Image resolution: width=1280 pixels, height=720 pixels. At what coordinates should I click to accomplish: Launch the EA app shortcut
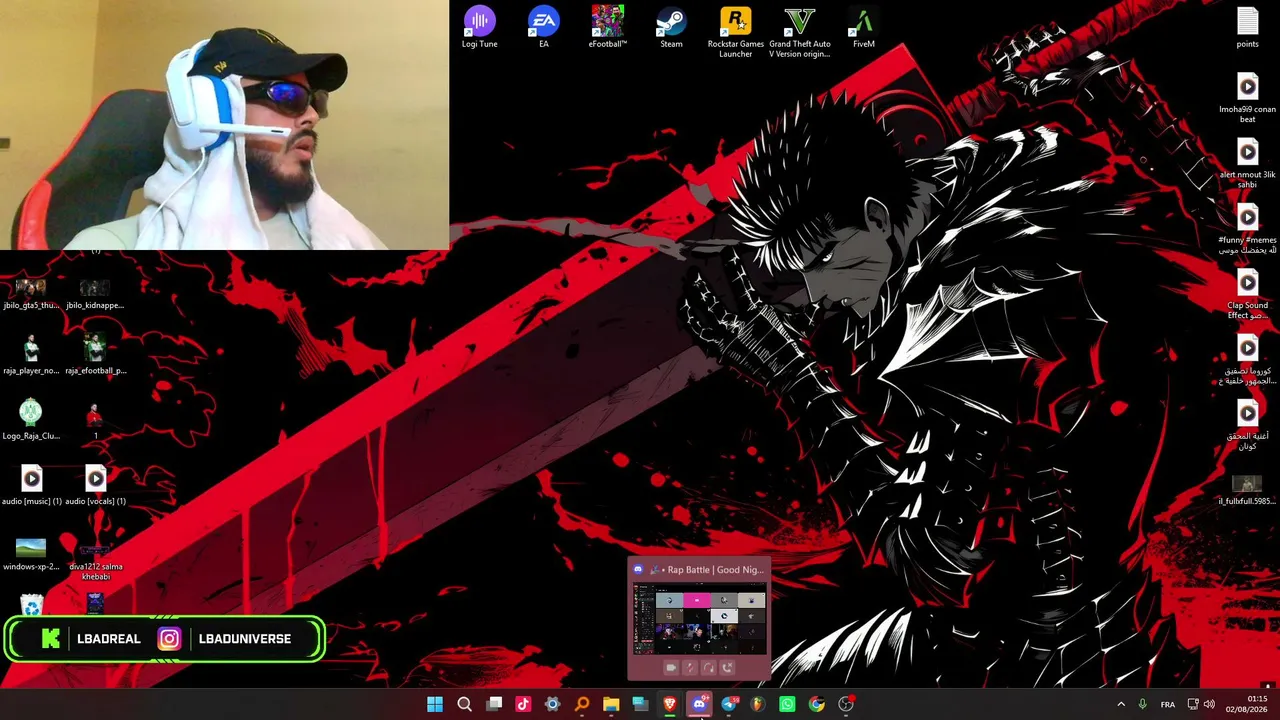point(544,27)
